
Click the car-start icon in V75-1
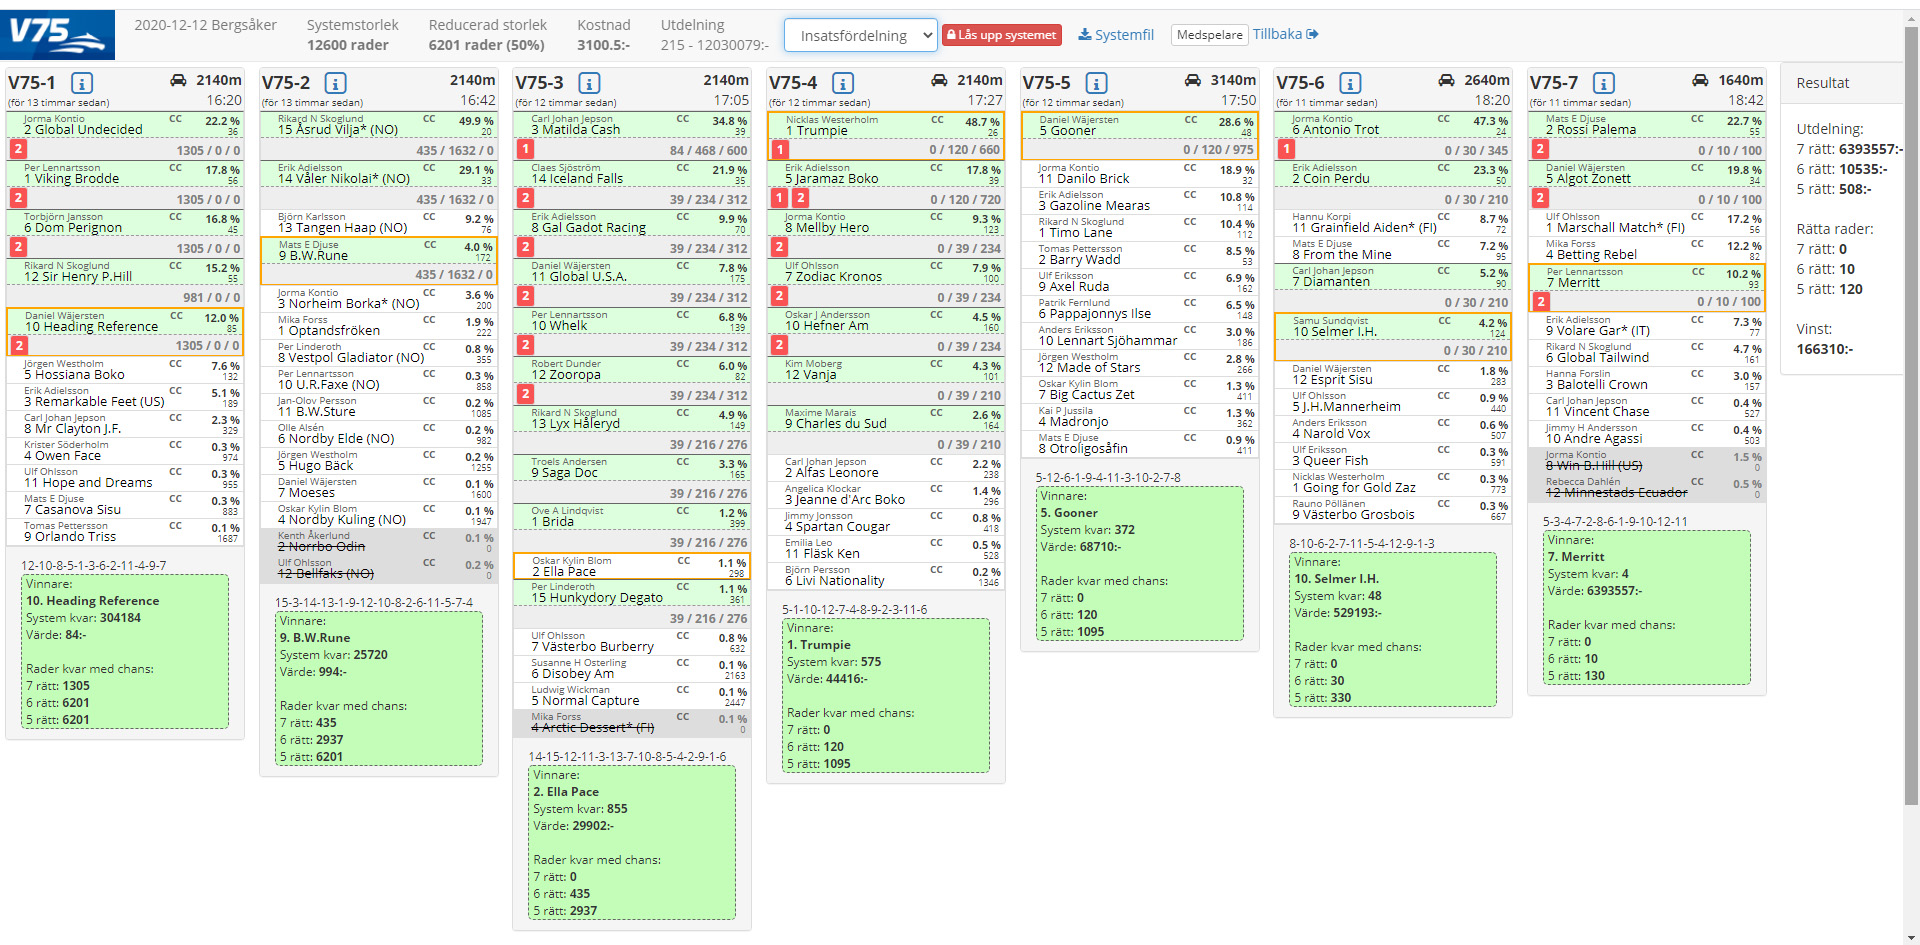tap(178, 80)
